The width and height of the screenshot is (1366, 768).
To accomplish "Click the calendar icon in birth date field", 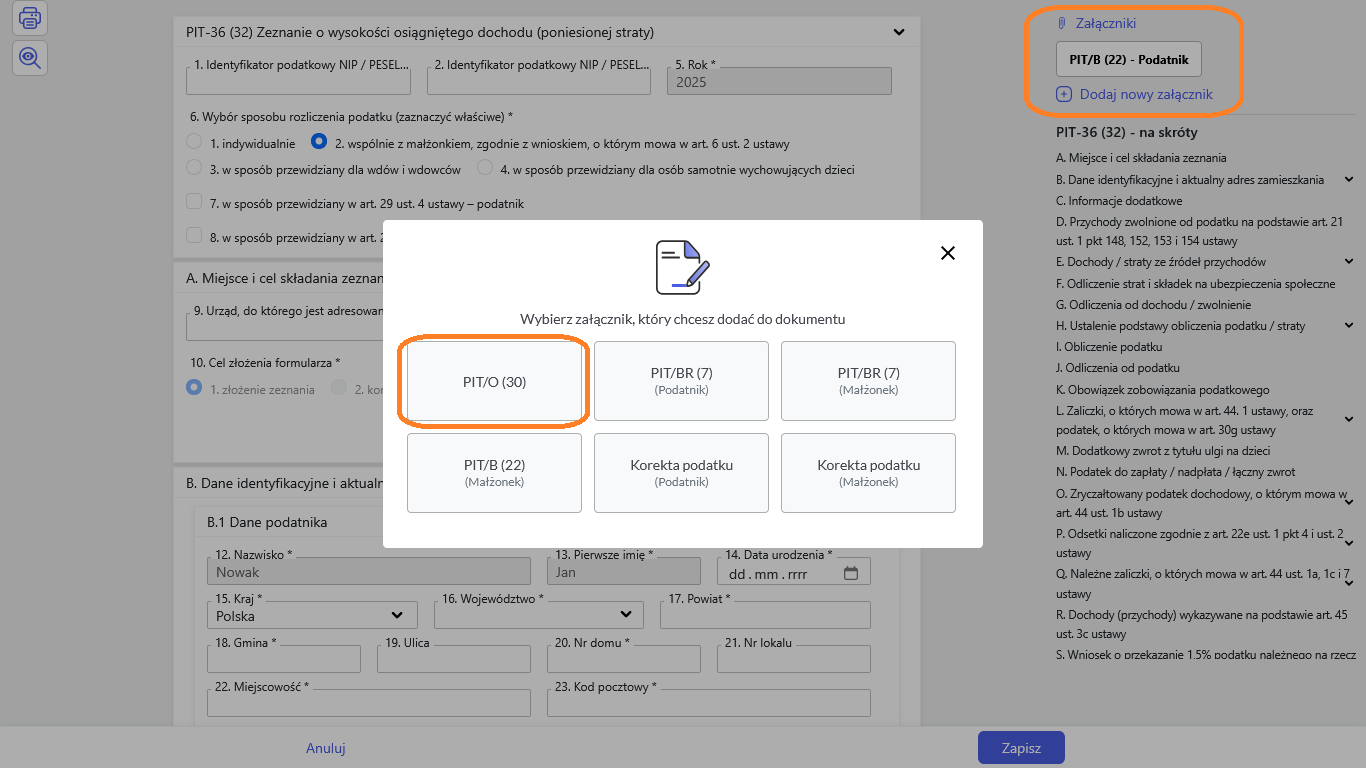I will pyautogui.click(x=851, y=573).
